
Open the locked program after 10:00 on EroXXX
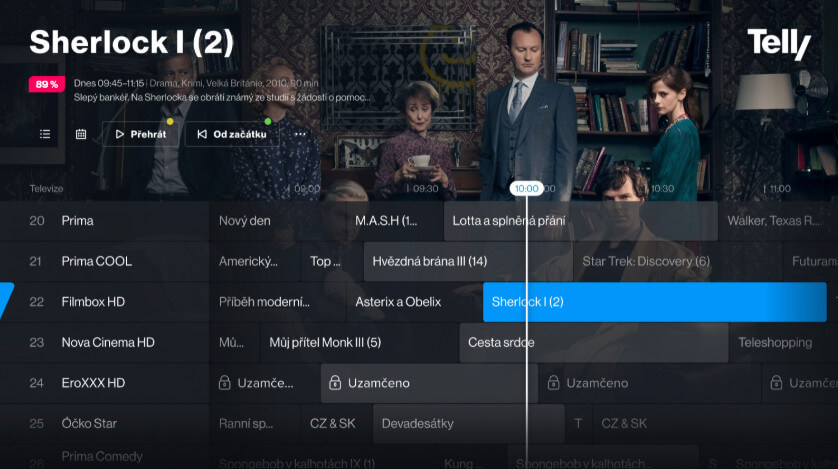click(649, 383)
